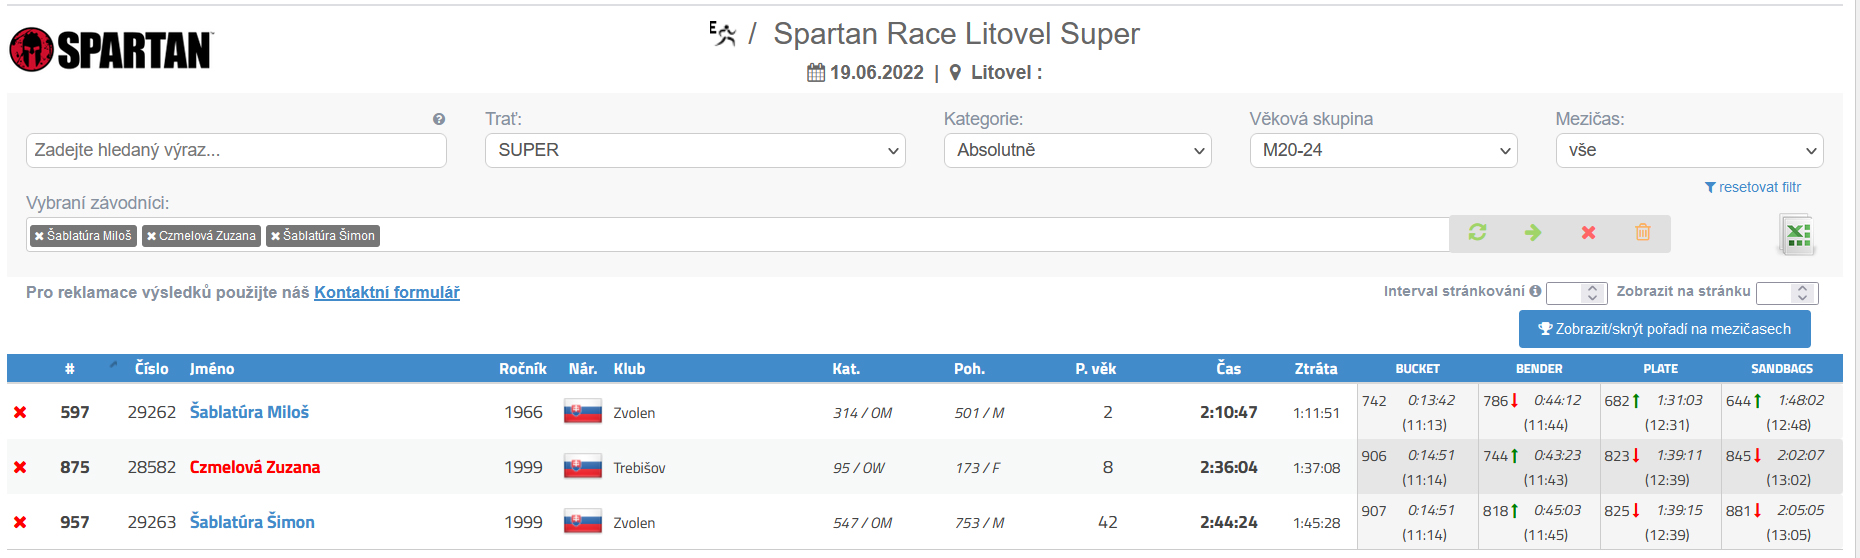Screen dimensions: 1860x558
Task: Click resetovat filtr link
Action: pyautogui.click(x=1753, y=187)
